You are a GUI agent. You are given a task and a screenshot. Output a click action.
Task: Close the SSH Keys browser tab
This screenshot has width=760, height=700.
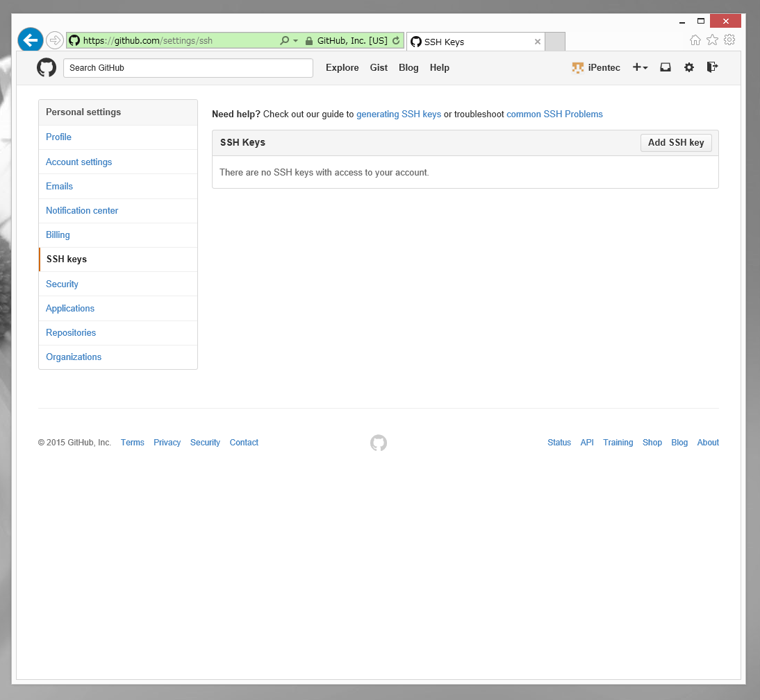537,42
